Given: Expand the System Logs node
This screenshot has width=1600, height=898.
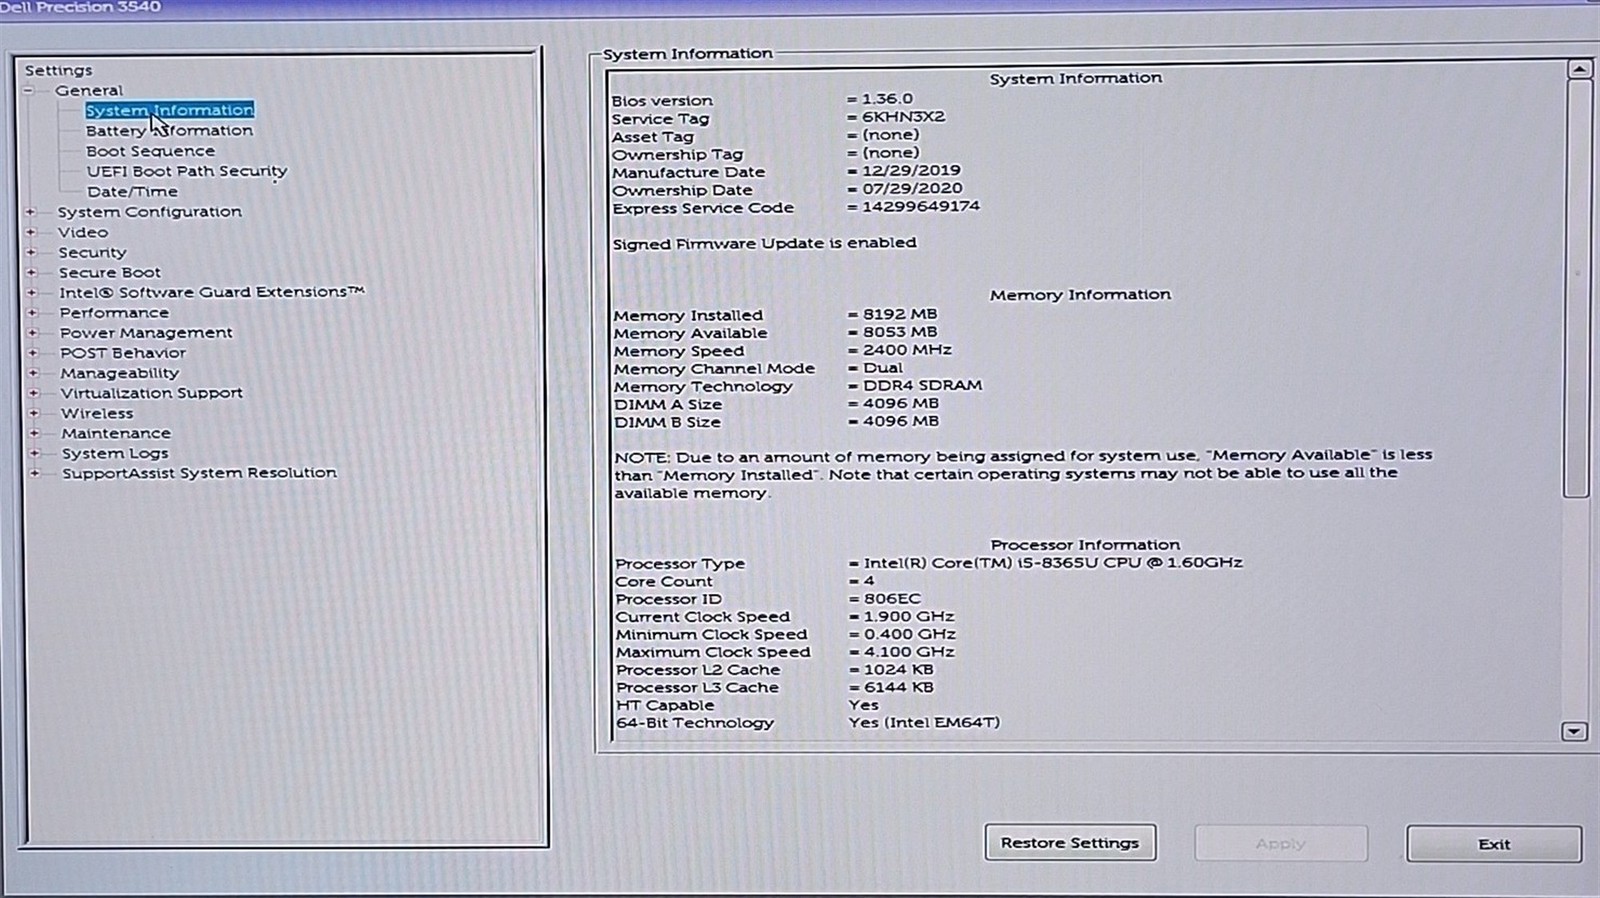Looking at the screenshot, I should coord(35,453).
